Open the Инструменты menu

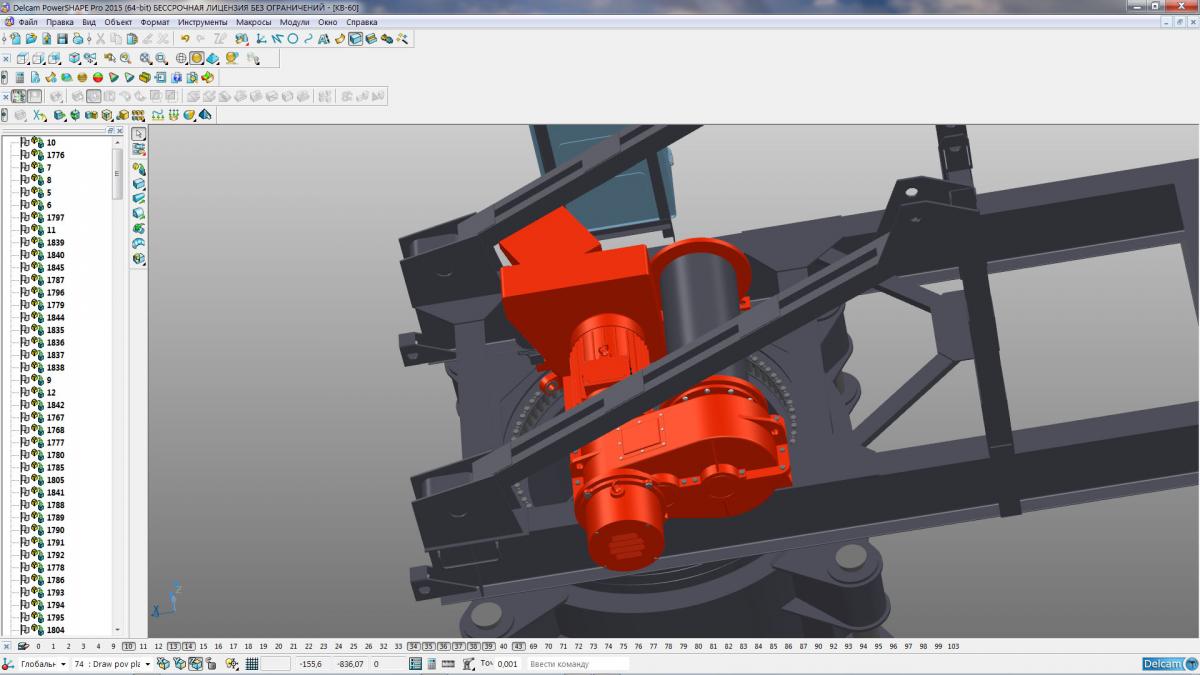click(x=203, y=22)
